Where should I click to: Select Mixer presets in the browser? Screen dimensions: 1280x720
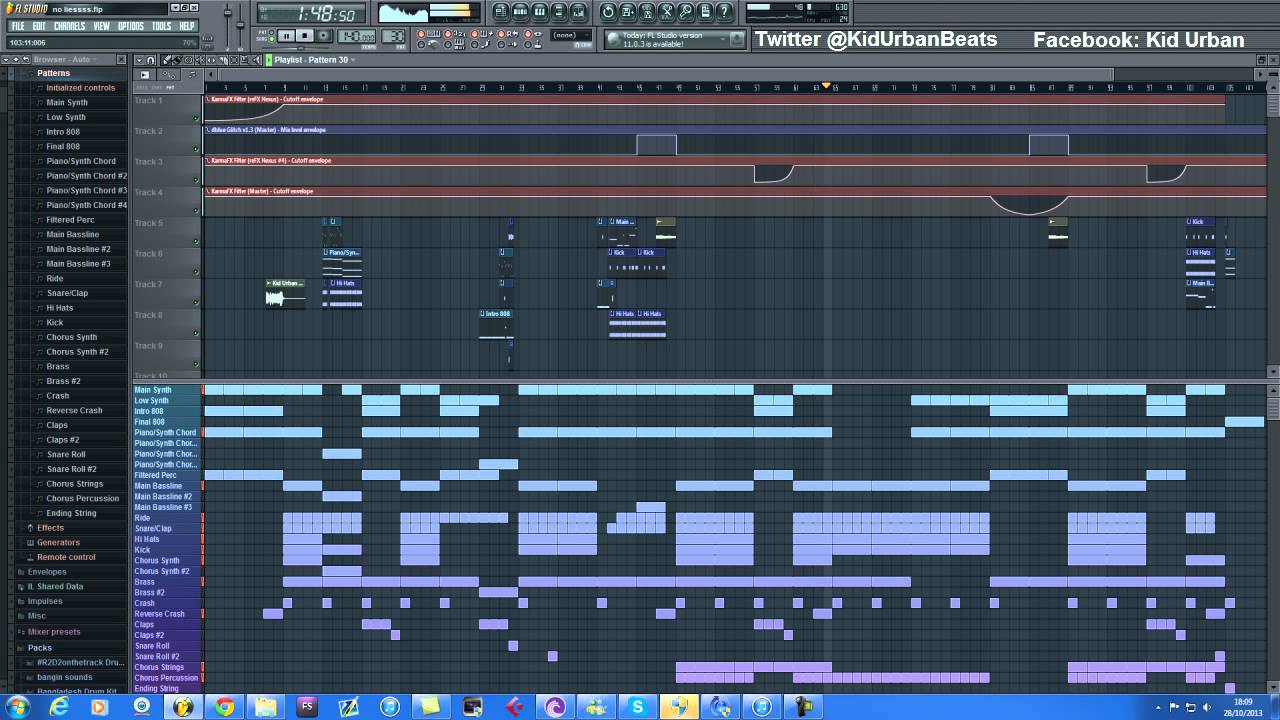pyautogui.click(x=54, y=631)
